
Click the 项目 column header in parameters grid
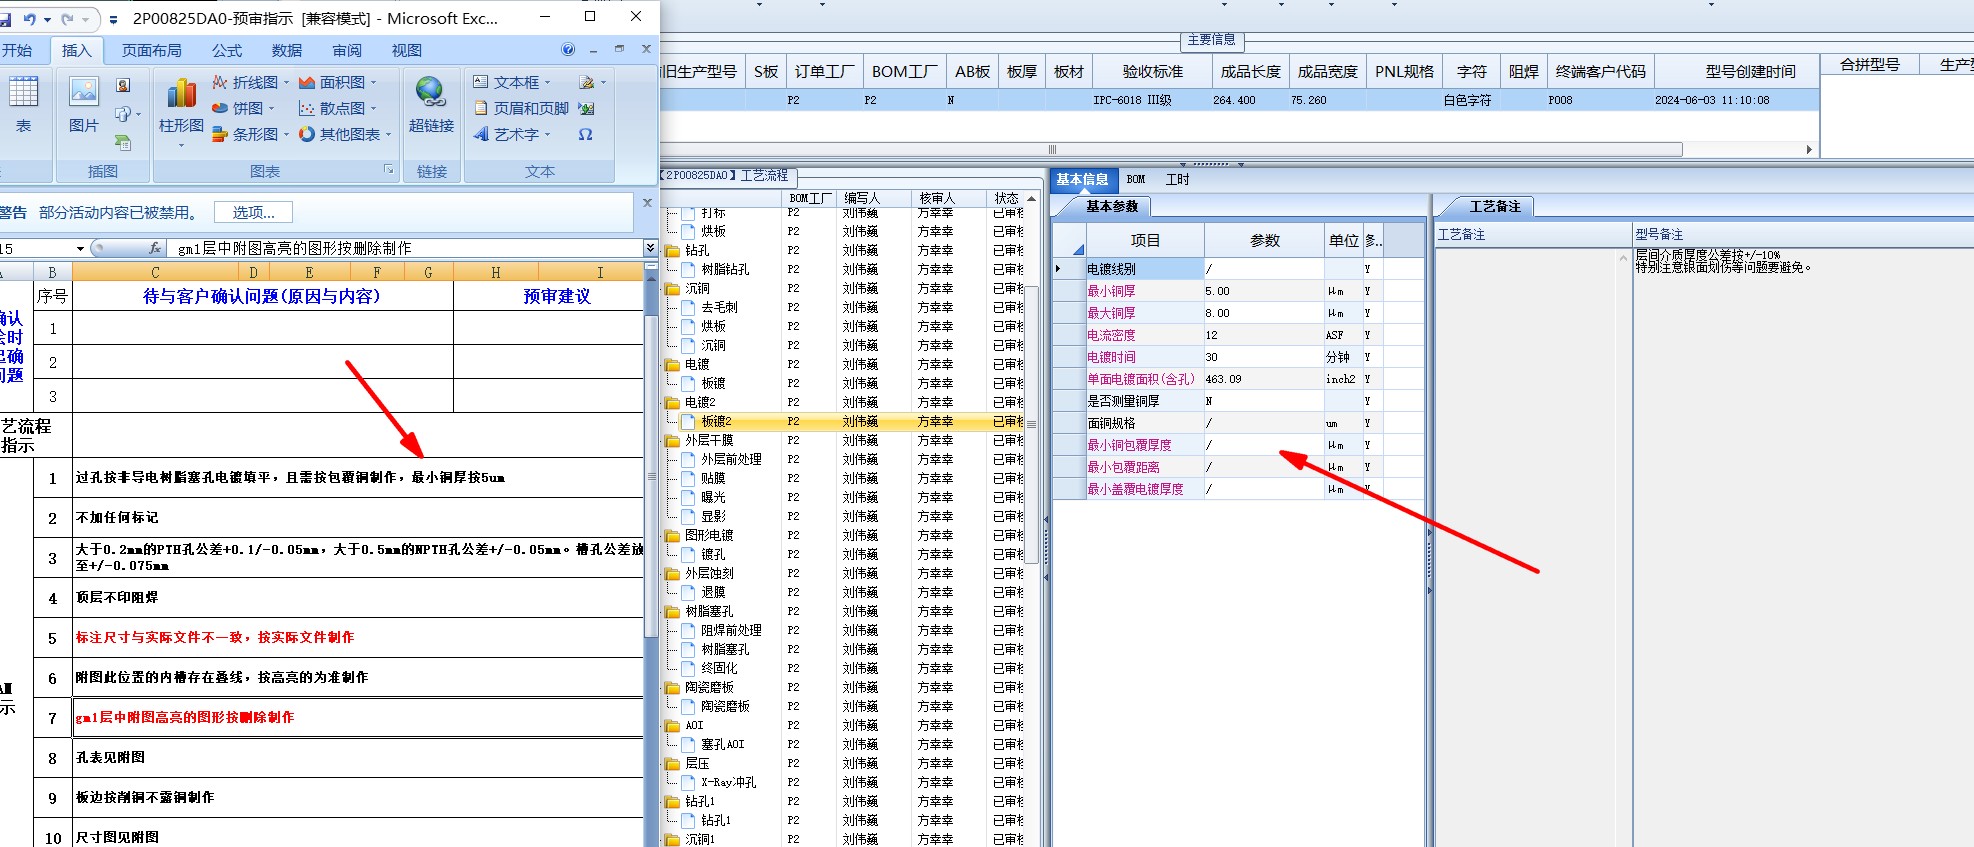[1145, 241]
